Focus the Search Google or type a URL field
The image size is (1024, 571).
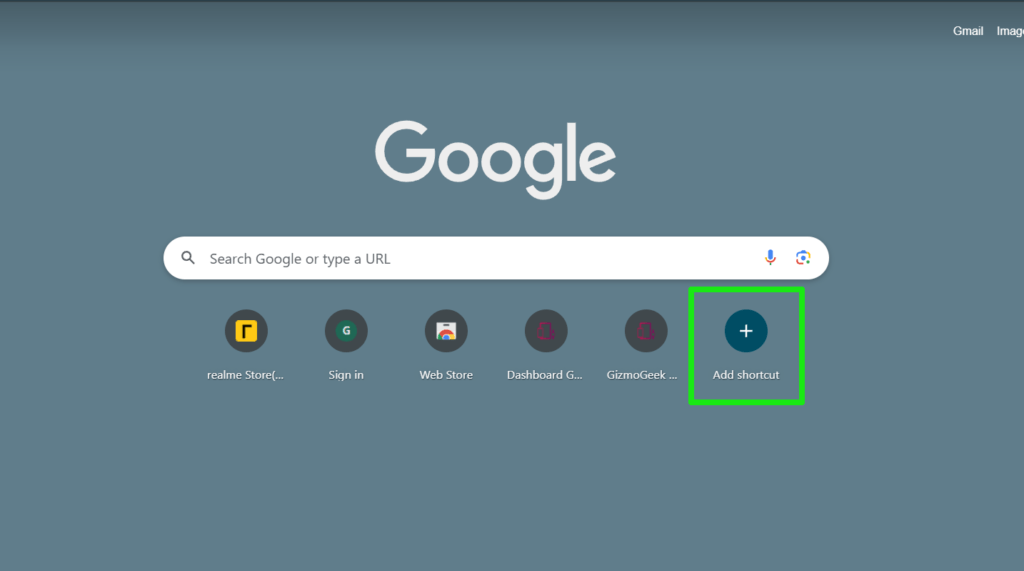[496, 258]
